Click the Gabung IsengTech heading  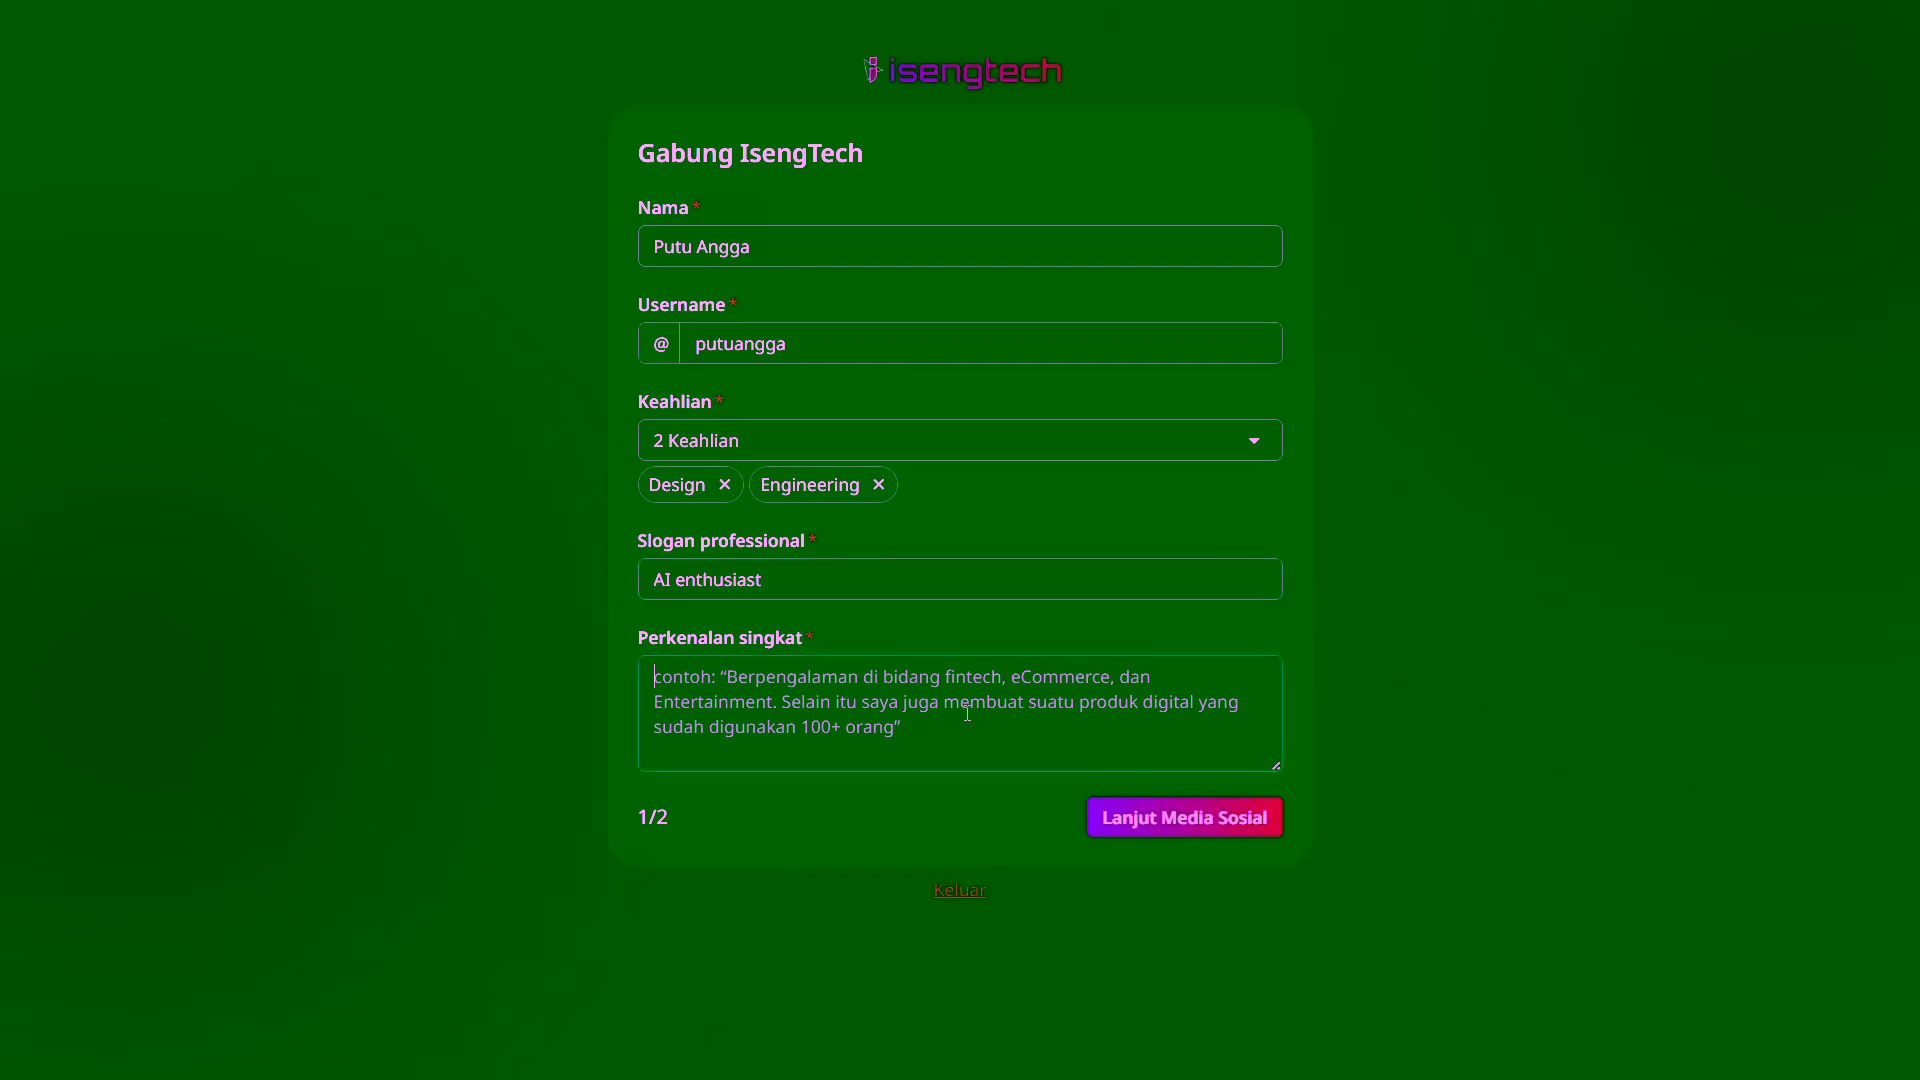750,153
